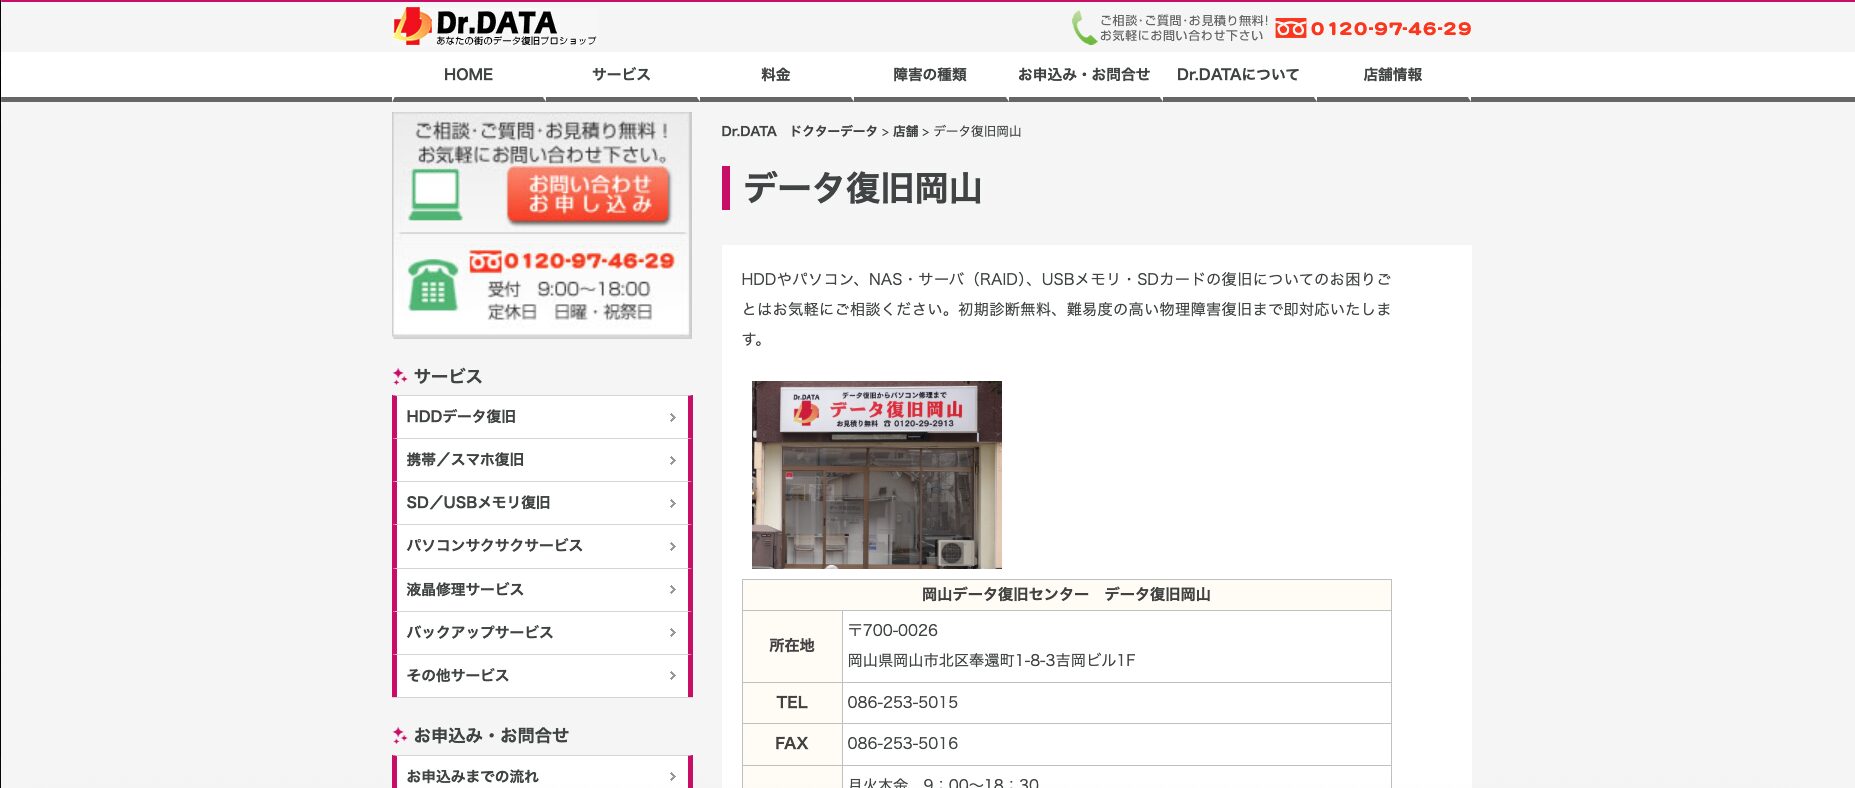Click the postal code 〒700-0026
1855x788 pixels.
[893, 630]
